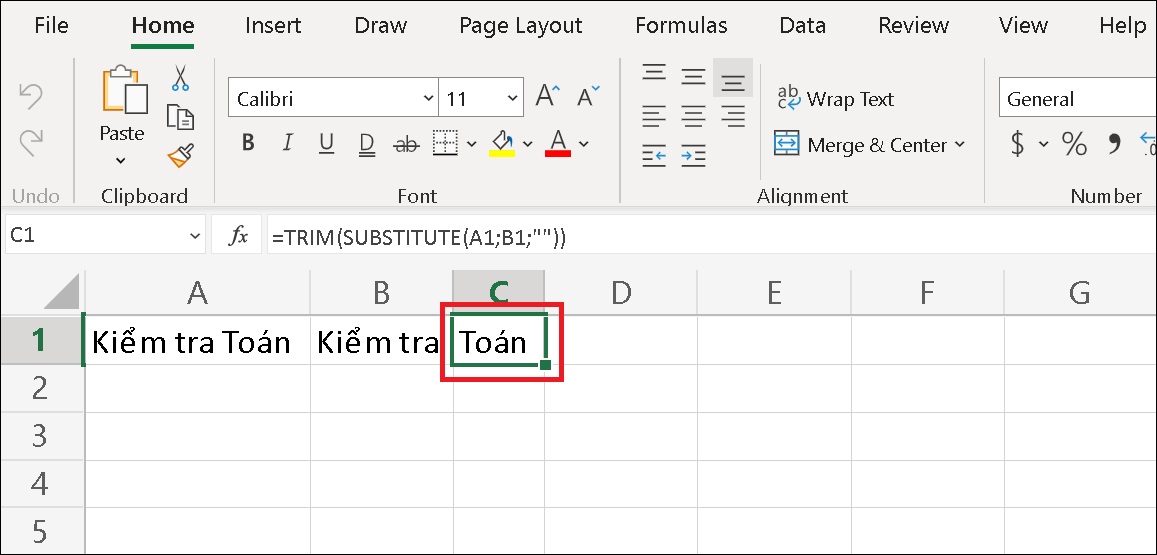The width and height of the screenshot is (1157, 555).
Task: Click the Copy icon
Action: coord(180,117)
